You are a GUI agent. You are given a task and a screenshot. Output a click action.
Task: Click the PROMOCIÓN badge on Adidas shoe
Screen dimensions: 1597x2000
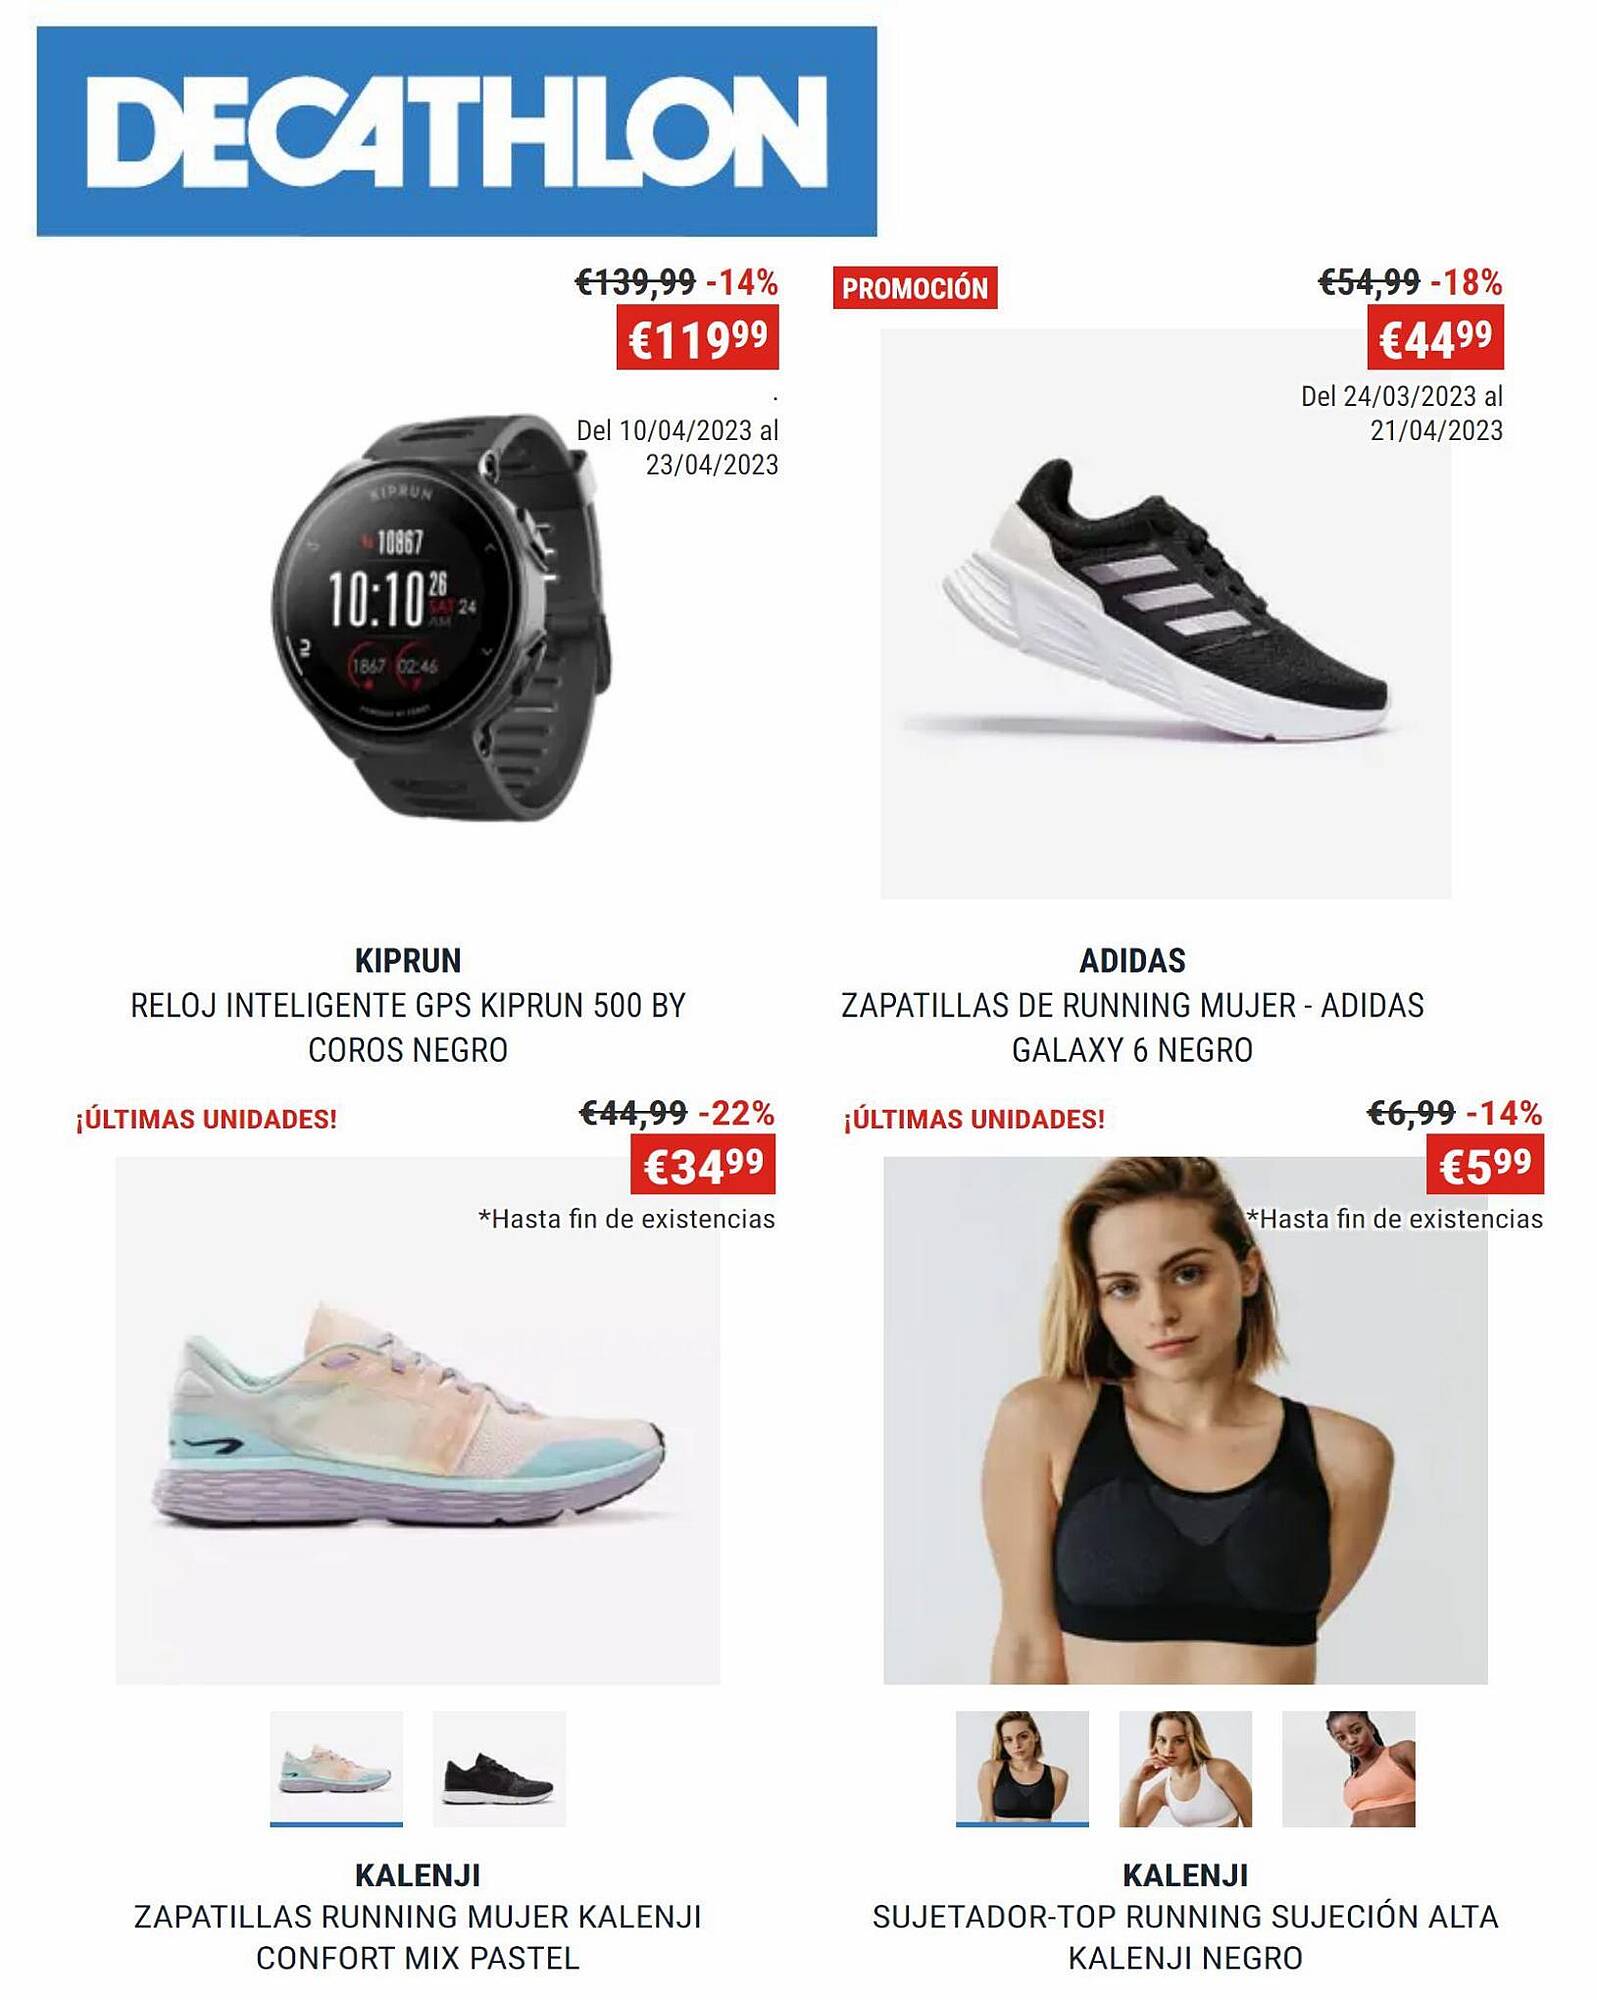(915, 288)
